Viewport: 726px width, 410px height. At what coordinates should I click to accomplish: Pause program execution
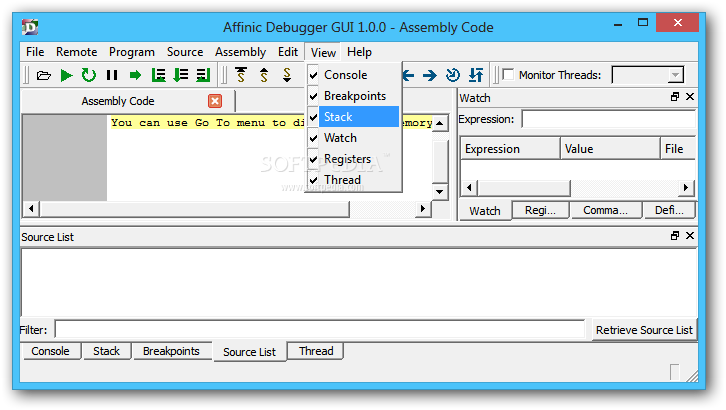point(112,75)
